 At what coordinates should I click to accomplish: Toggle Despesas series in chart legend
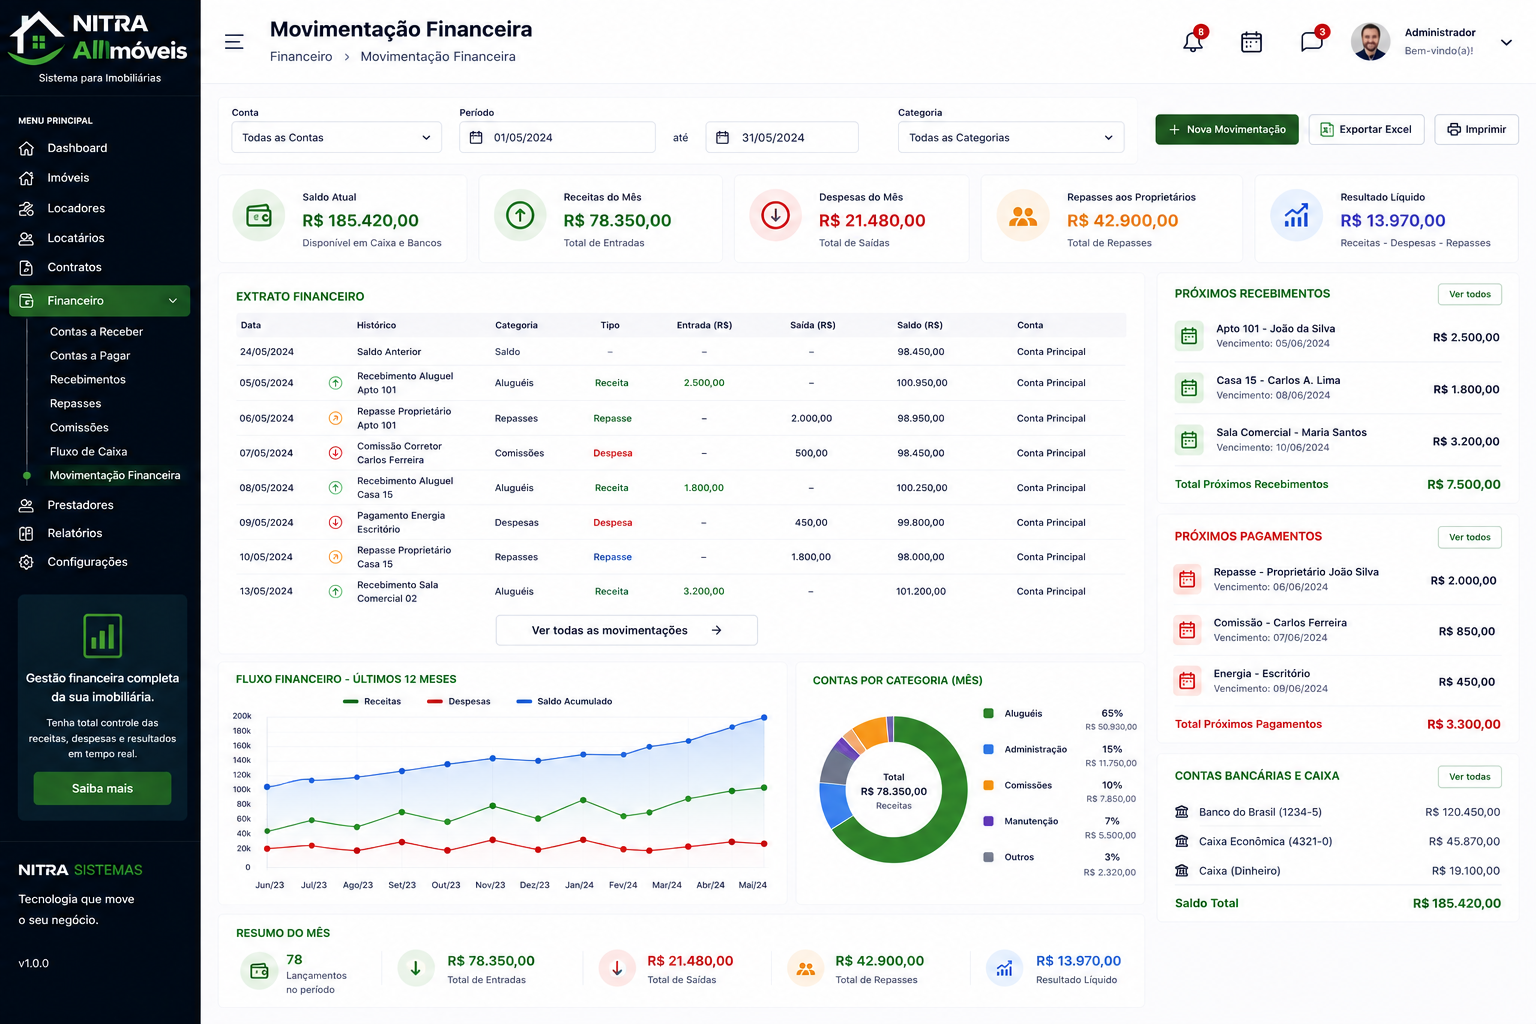458,701
